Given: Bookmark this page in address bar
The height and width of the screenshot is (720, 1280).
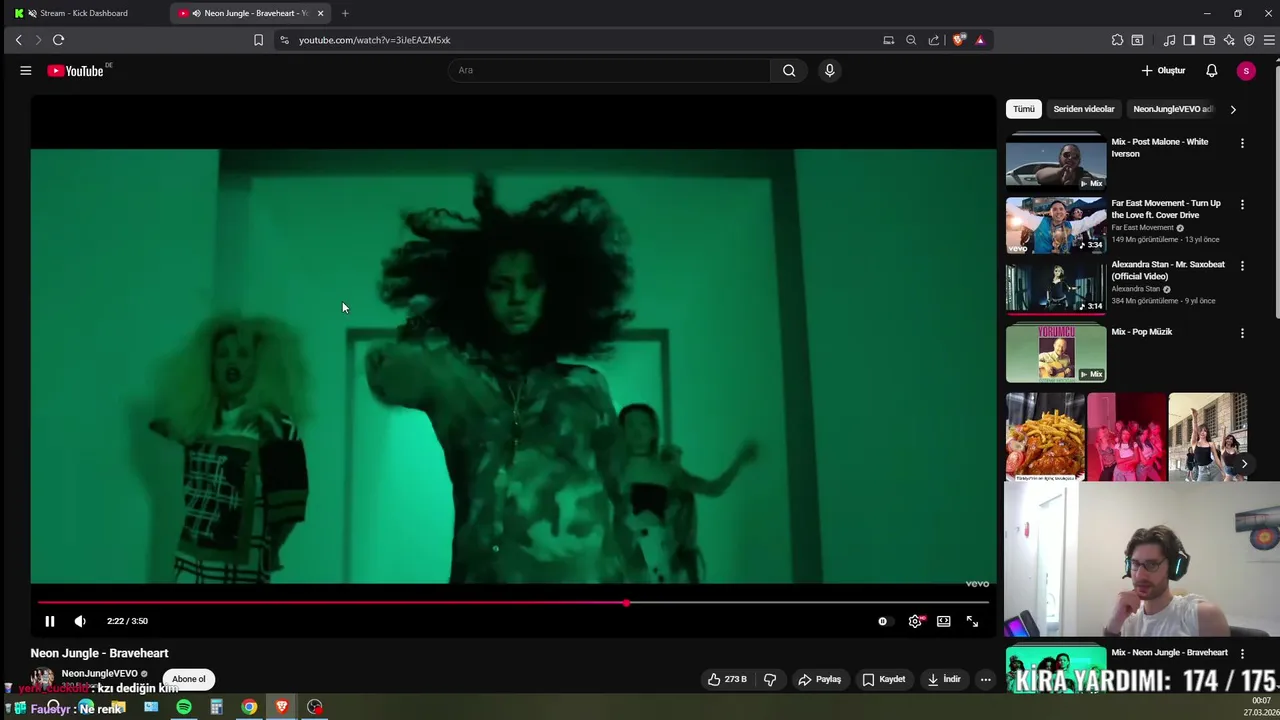Looking at the screenshot, I should pyautogui.click(x=258, y=40).
